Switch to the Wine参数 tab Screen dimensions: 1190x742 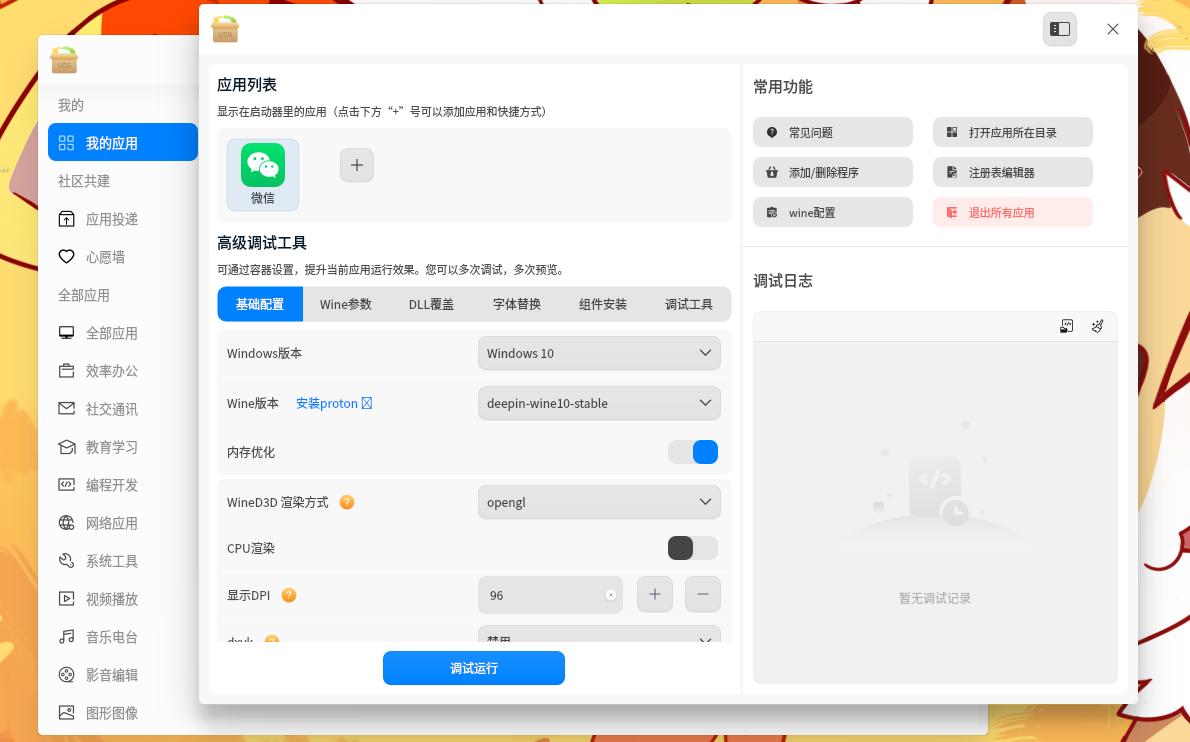pos(345,304)
